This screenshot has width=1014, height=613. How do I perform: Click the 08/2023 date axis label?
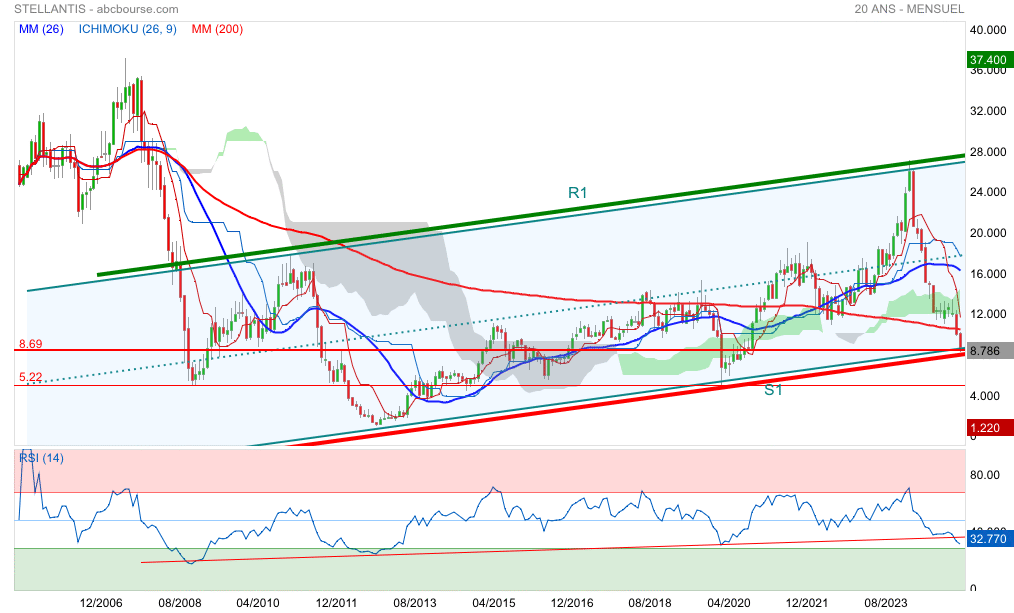click(x=886, y=603)
